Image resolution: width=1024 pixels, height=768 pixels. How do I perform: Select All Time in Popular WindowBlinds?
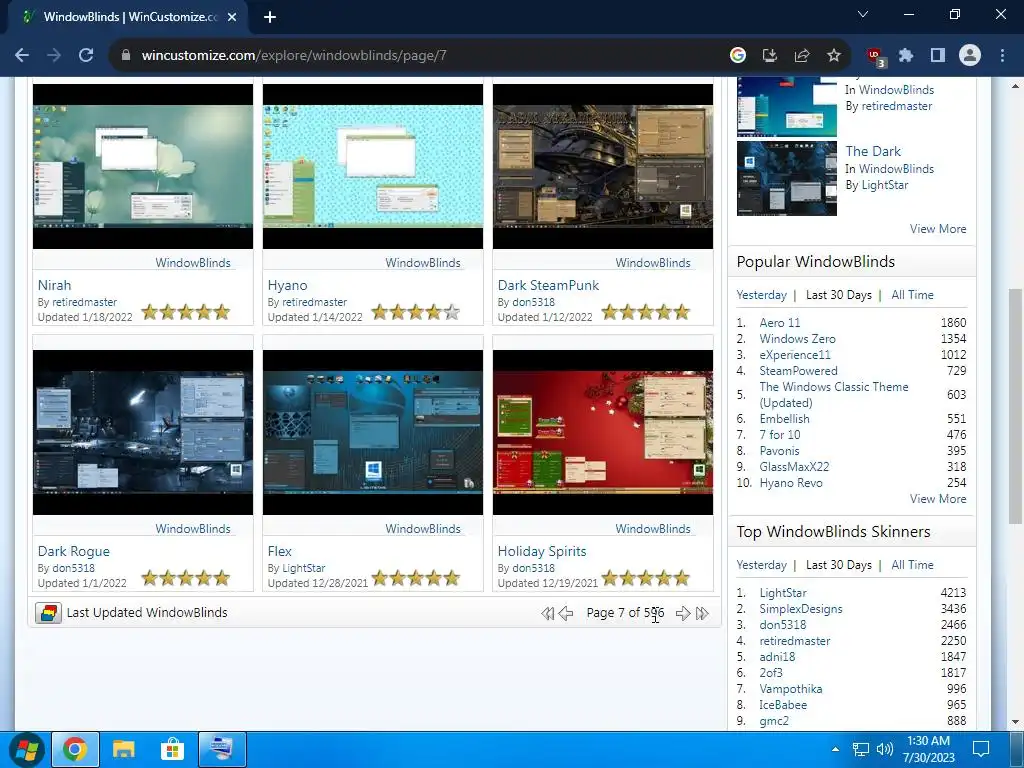tap(912, 295)
